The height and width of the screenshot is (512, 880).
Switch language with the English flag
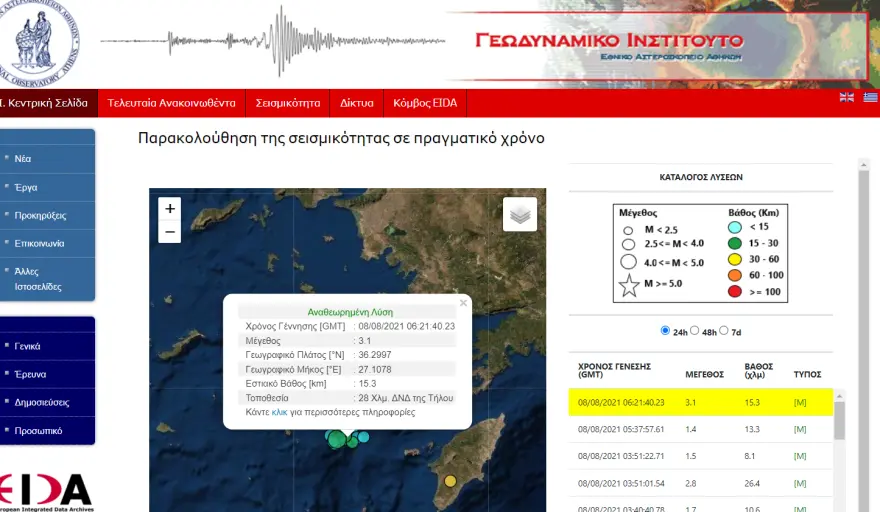[847, 97]
